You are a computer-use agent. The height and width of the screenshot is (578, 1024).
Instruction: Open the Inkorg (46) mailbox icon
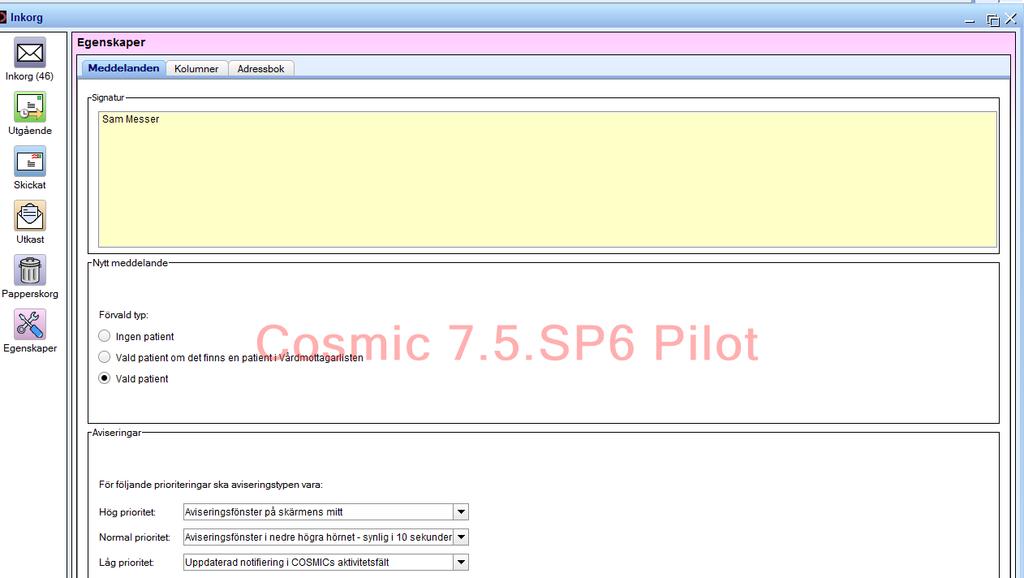[30, 53]
